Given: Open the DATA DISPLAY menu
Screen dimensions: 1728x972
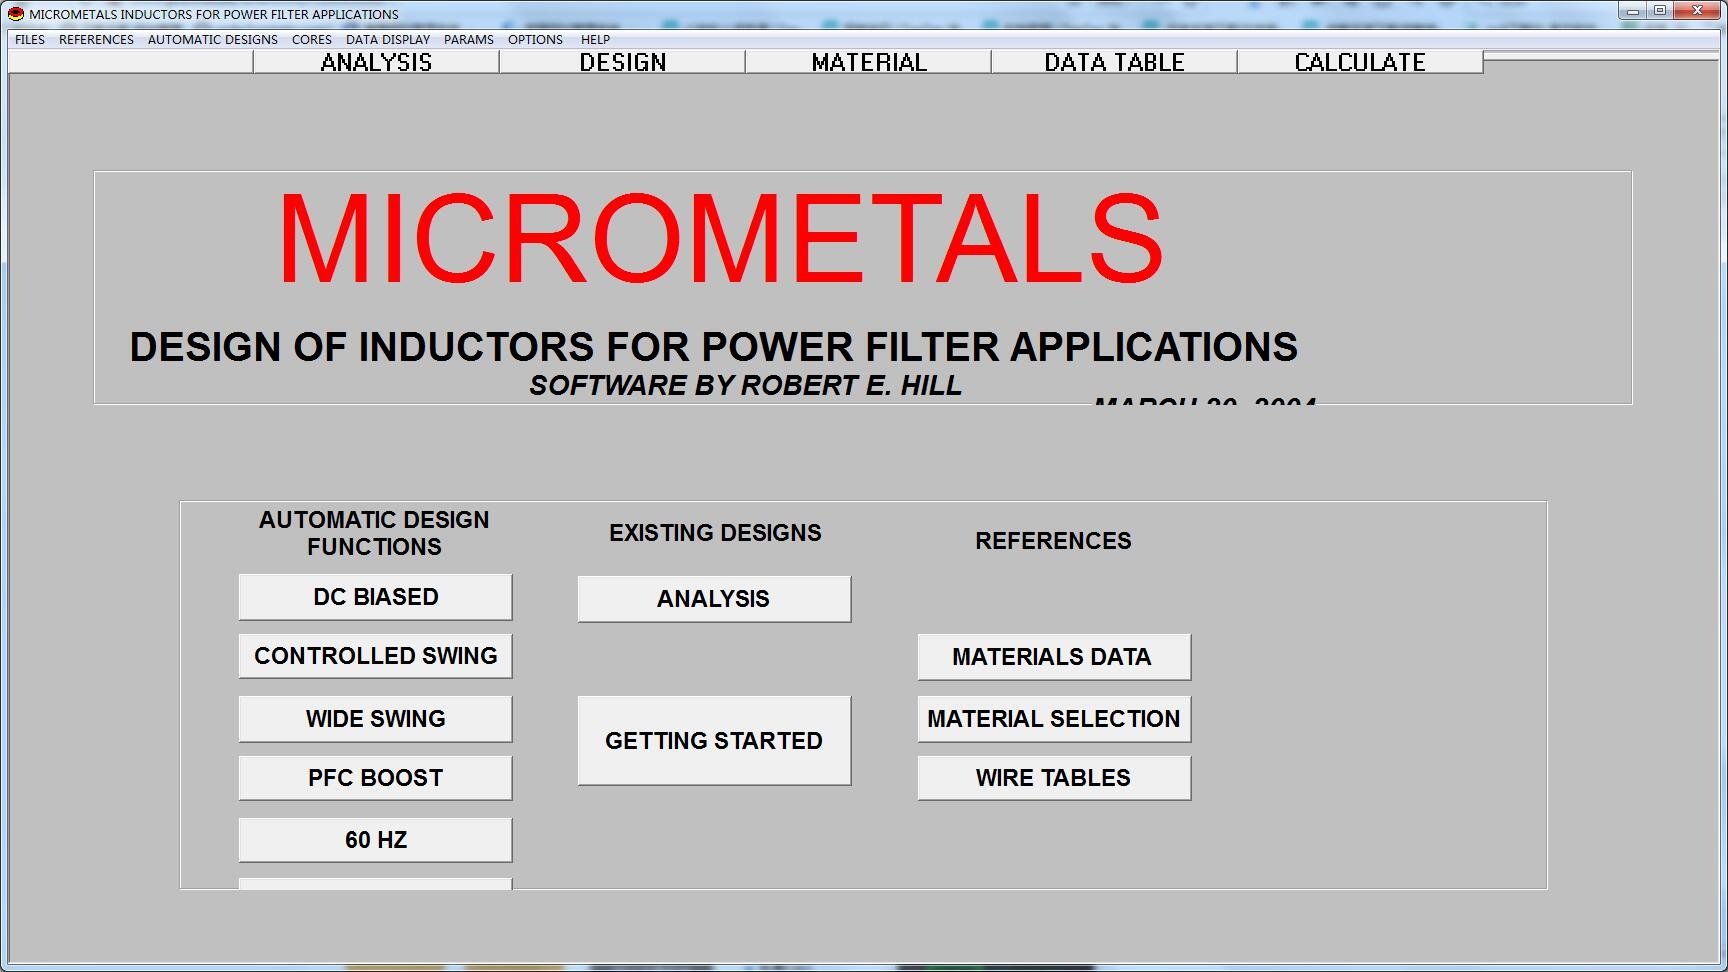Looking at the screenshot, I should (388, 40).
